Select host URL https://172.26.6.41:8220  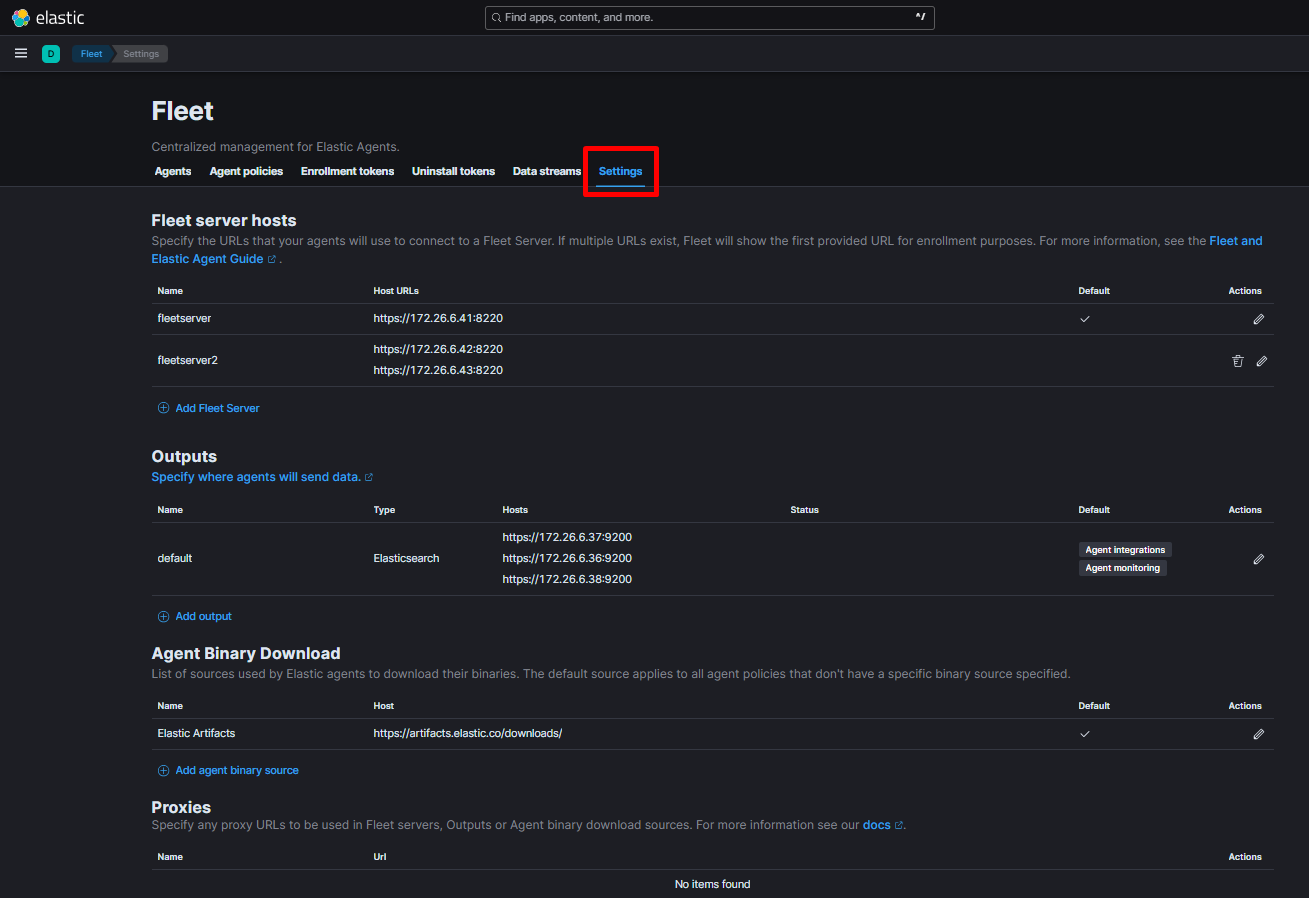tap(438, 319)
